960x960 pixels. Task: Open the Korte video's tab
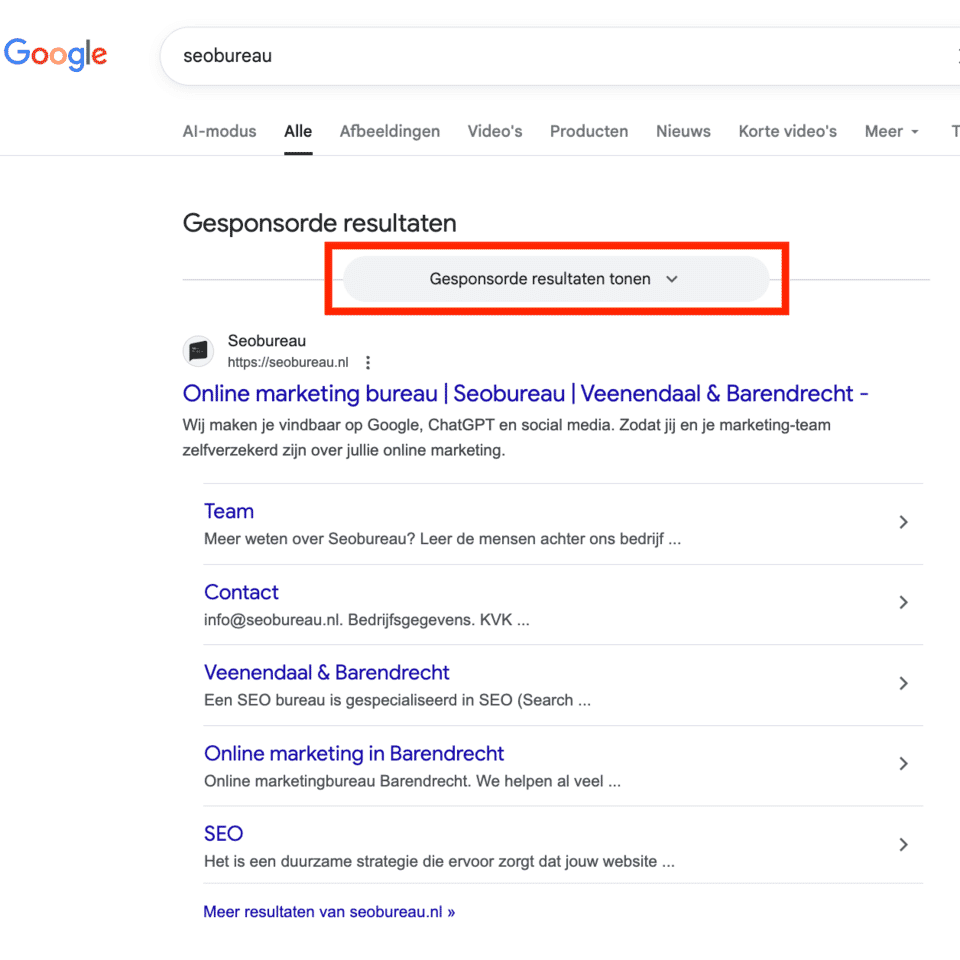coord(787,131)
